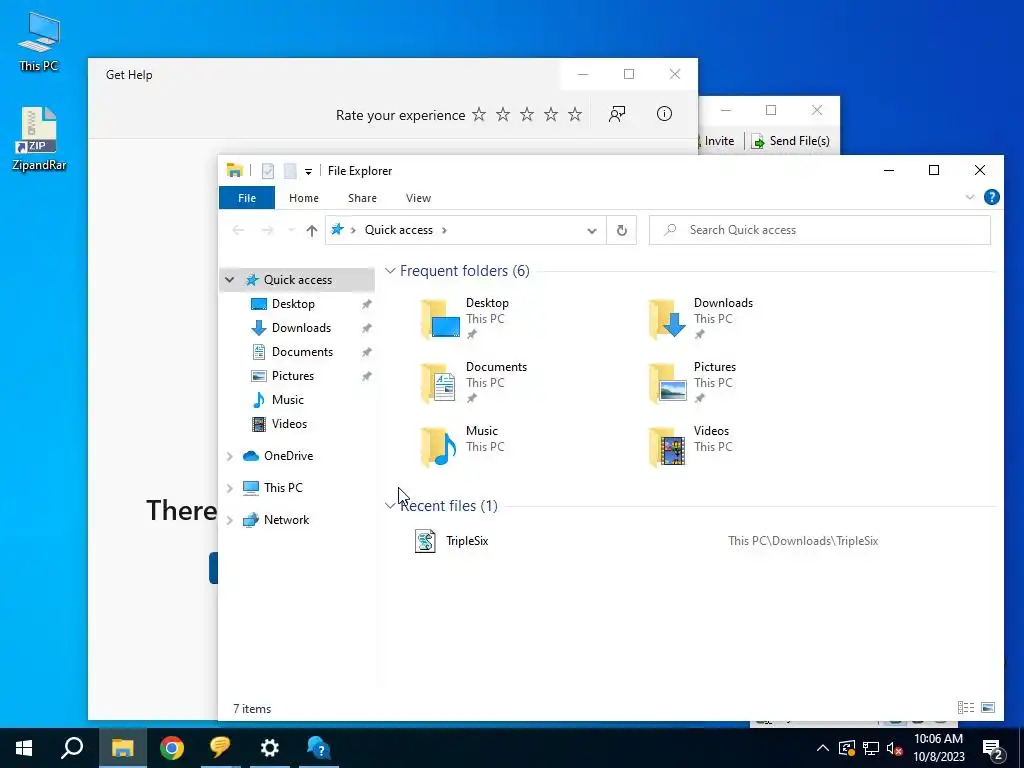This screenshot has height=768, width=1024.
Task: Go up one level with the up arrow
Action: (x=312, y=231)
